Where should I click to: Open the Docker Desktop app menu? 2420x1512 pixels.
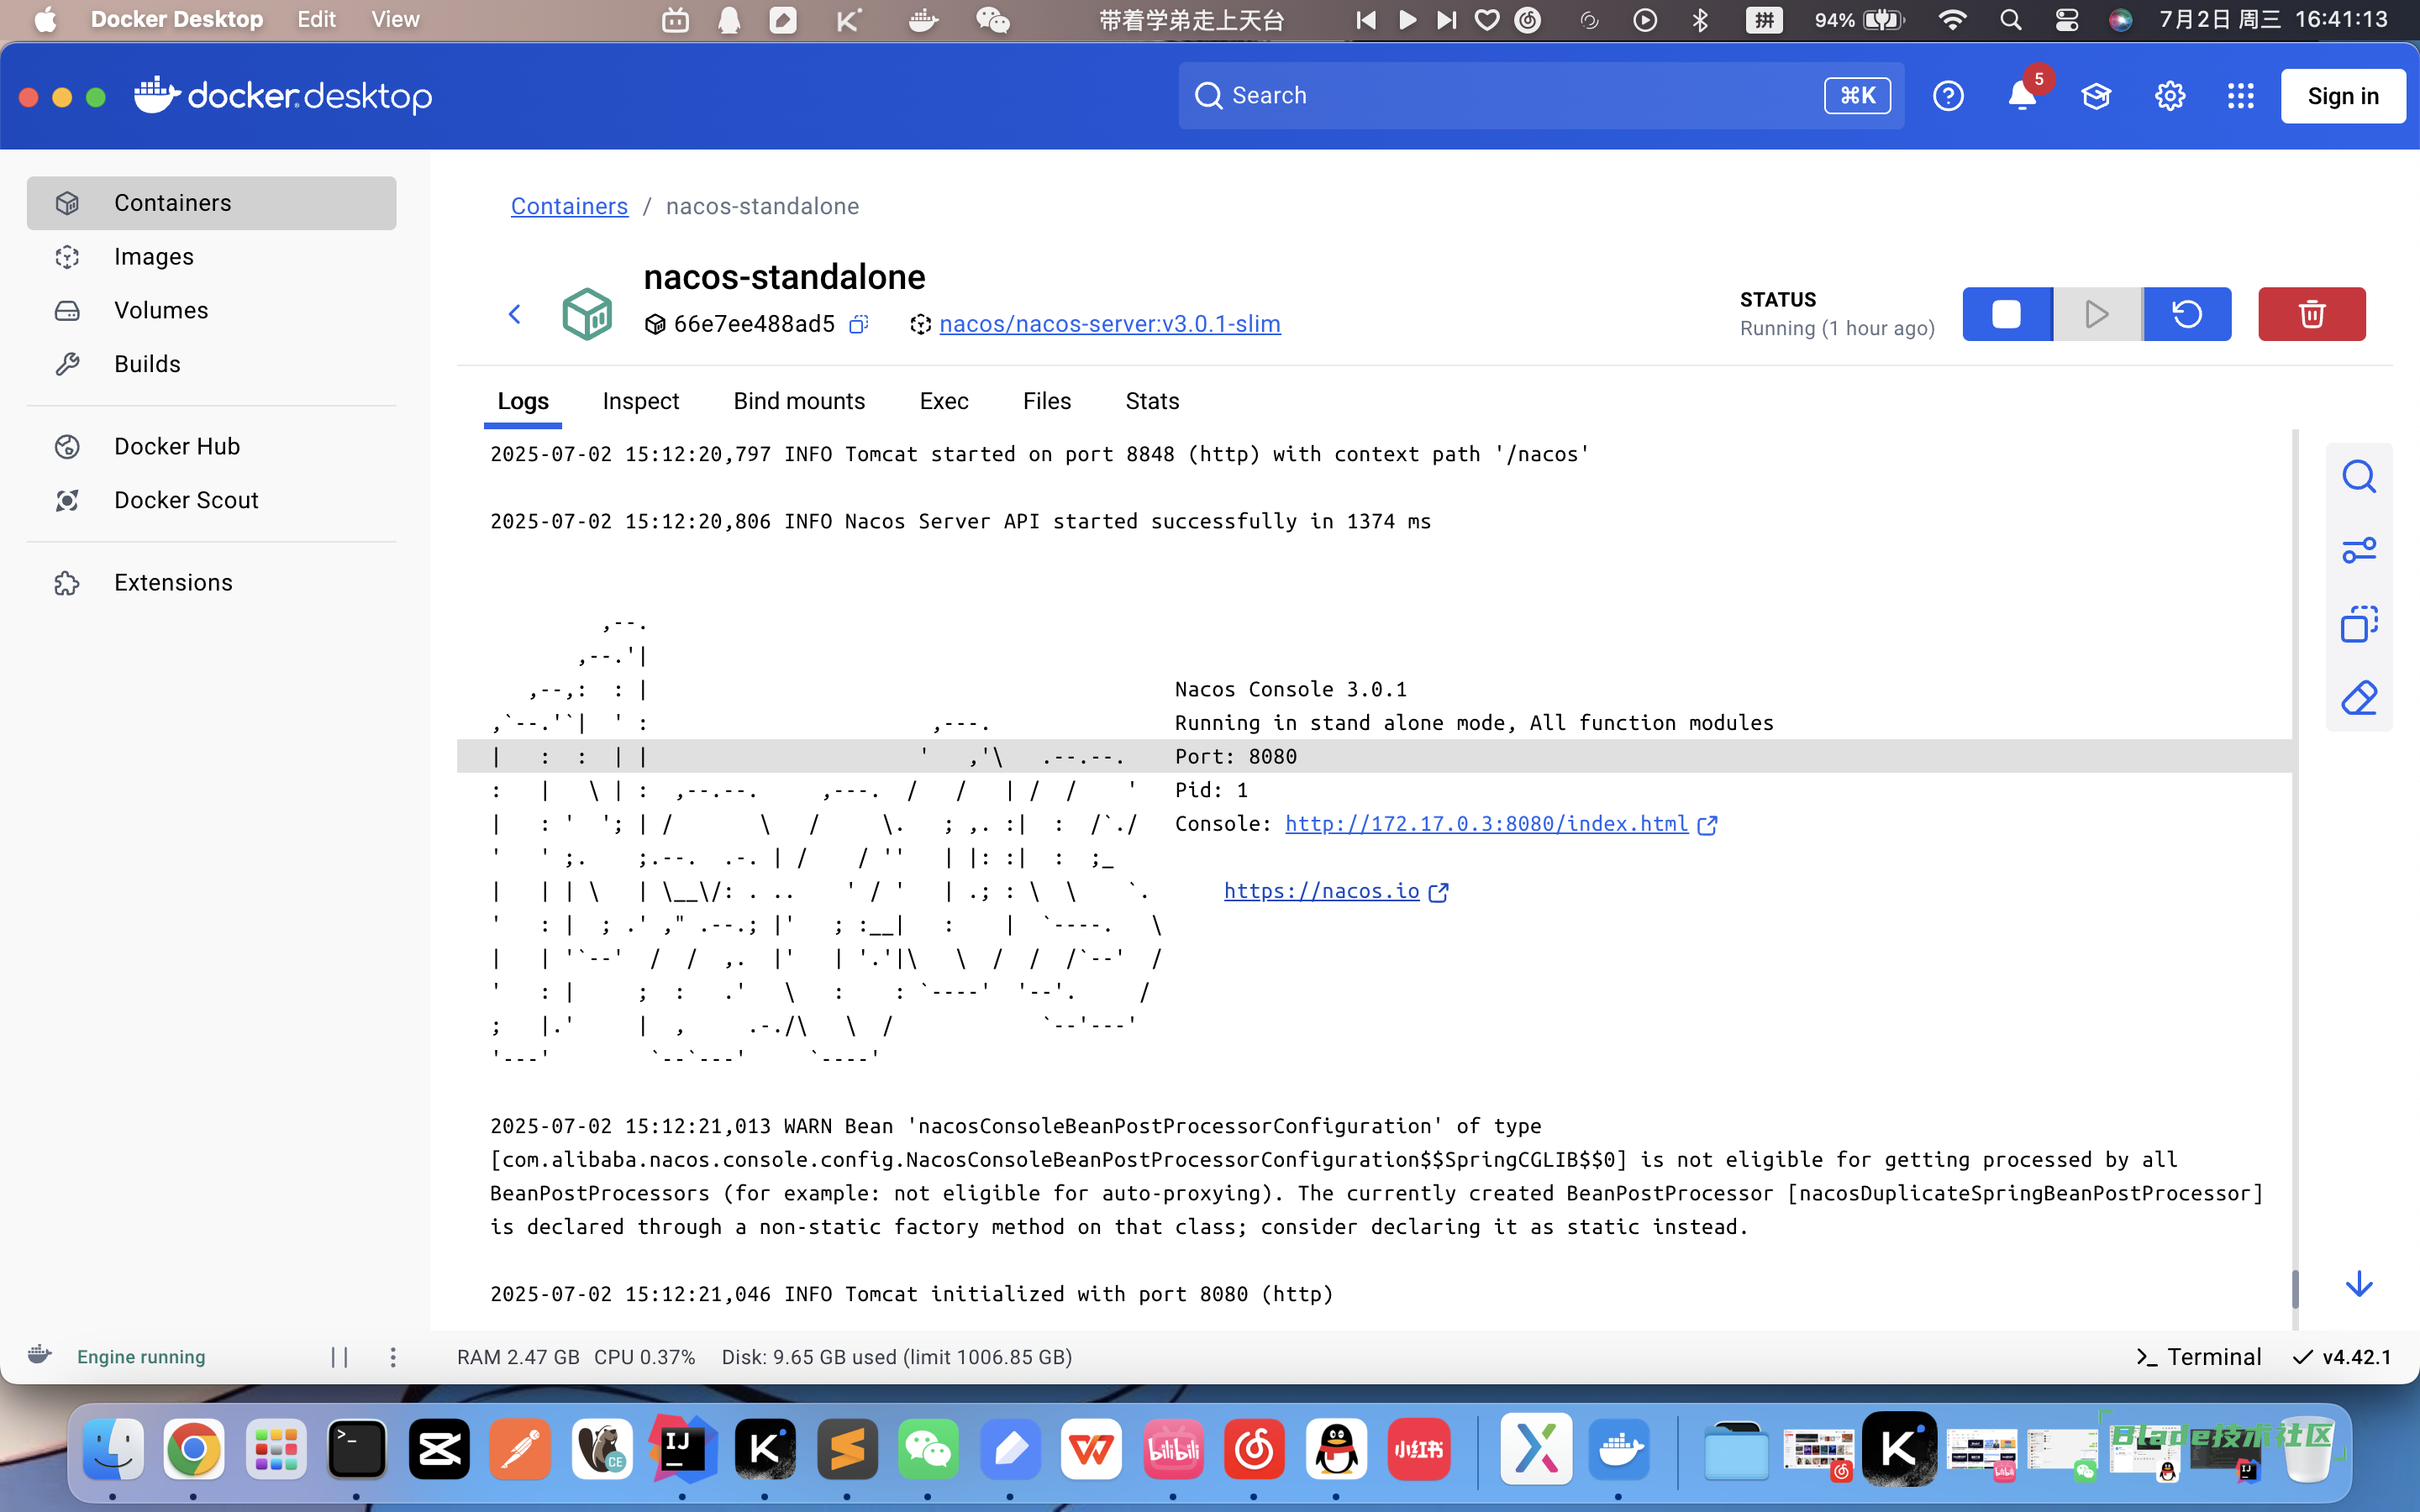177,20
